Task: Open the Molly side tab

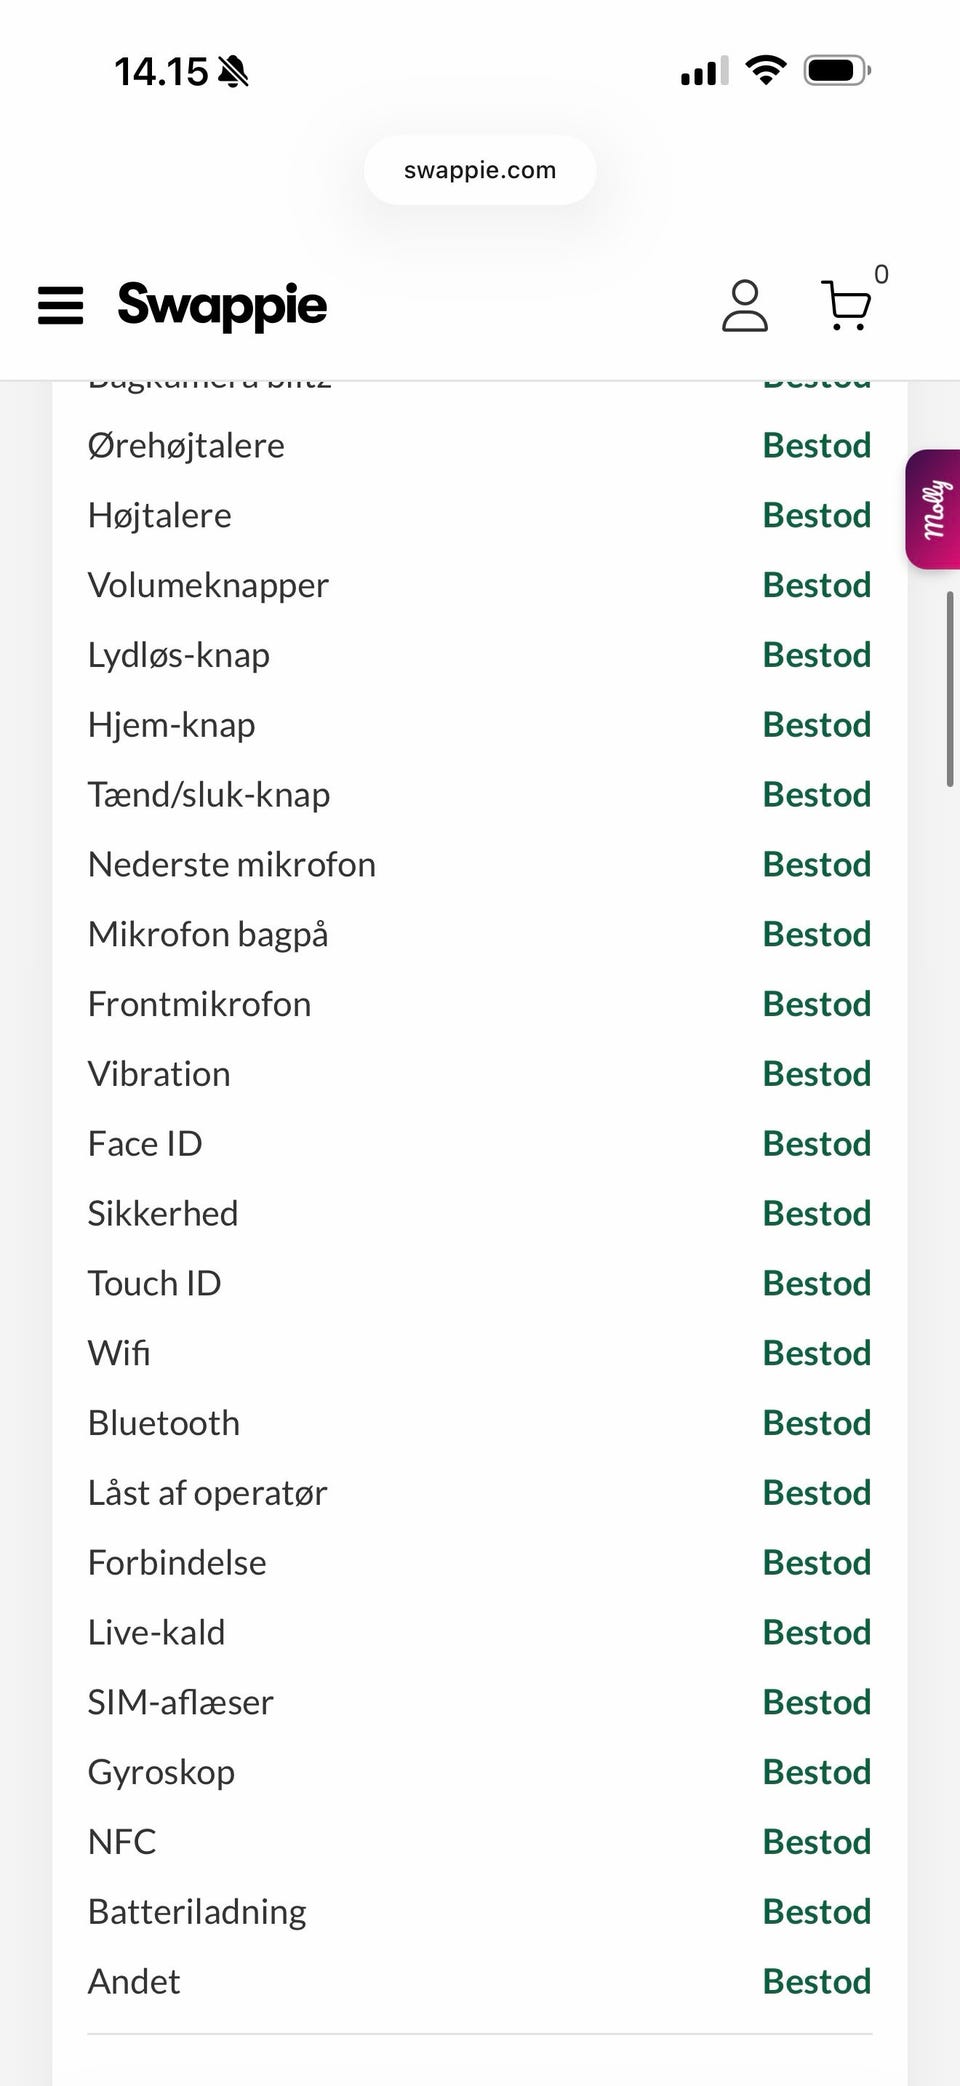Action: coord(934,510)
